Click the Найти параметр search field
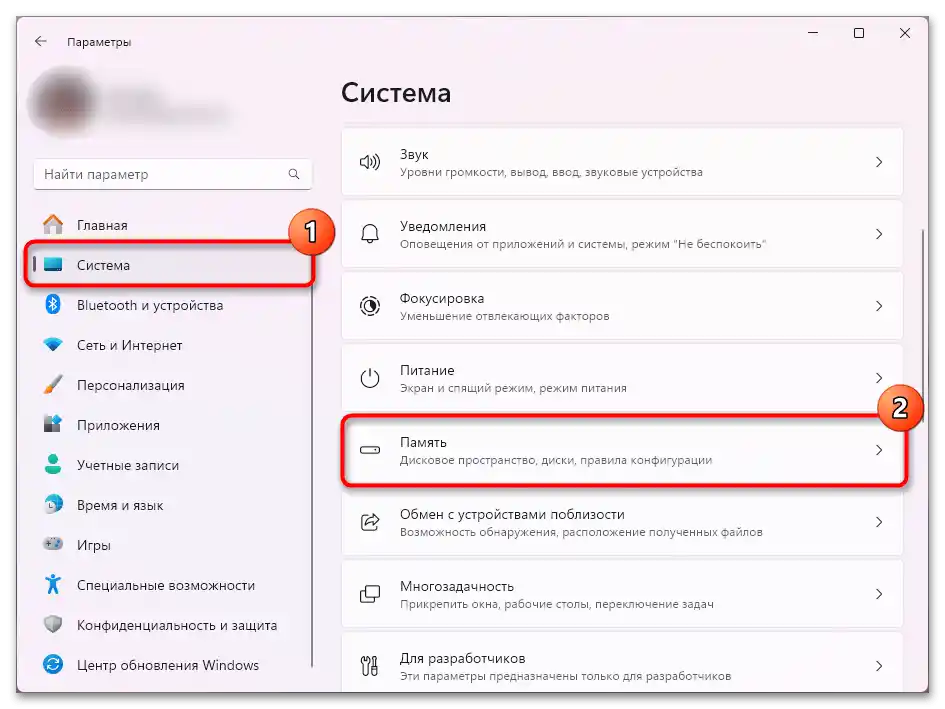This screenshot has height=709, width=945. coord(170,173)
